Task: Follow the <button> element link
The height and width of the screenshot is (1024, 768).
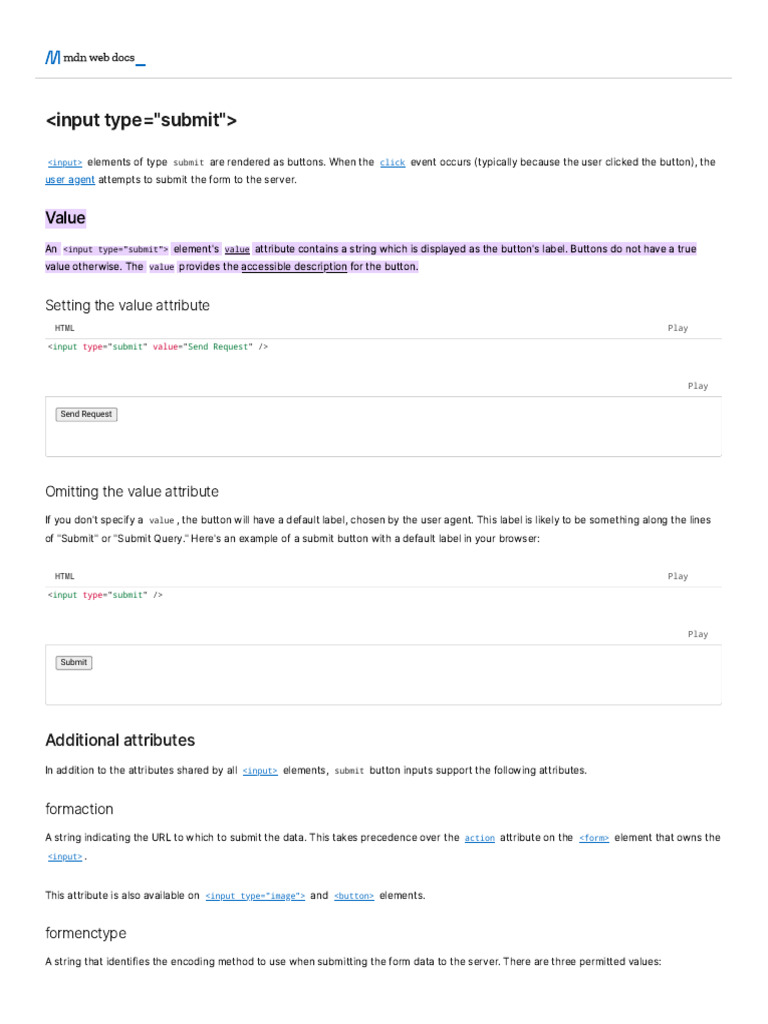Action: point(354,896)
